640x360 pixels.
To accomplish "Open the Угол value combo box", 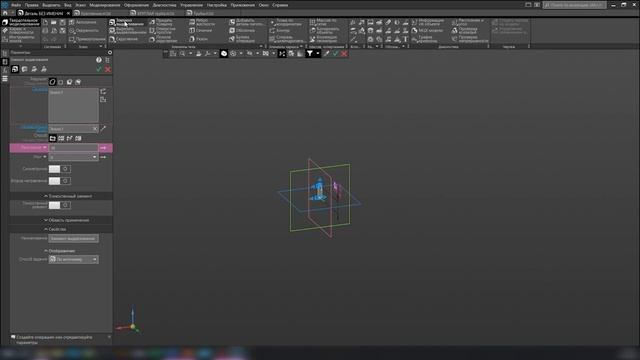I will [x=73, y=157].
